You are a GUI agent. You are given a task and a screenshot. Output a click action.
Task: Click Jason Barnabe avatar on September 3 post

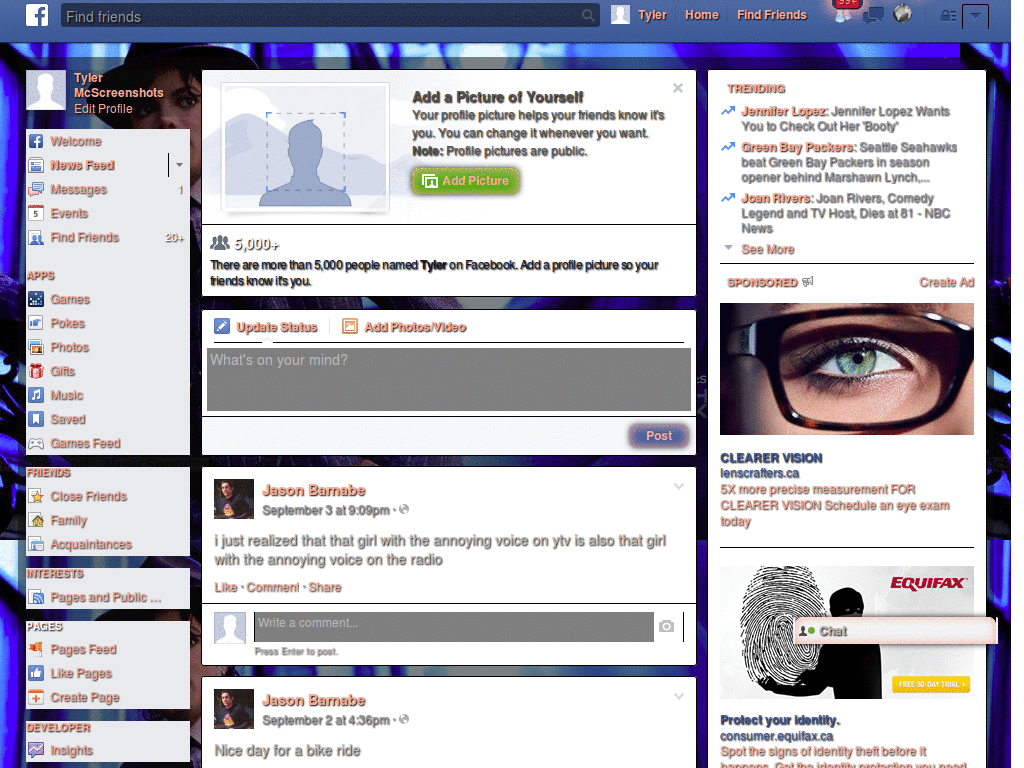click(234, 499)
